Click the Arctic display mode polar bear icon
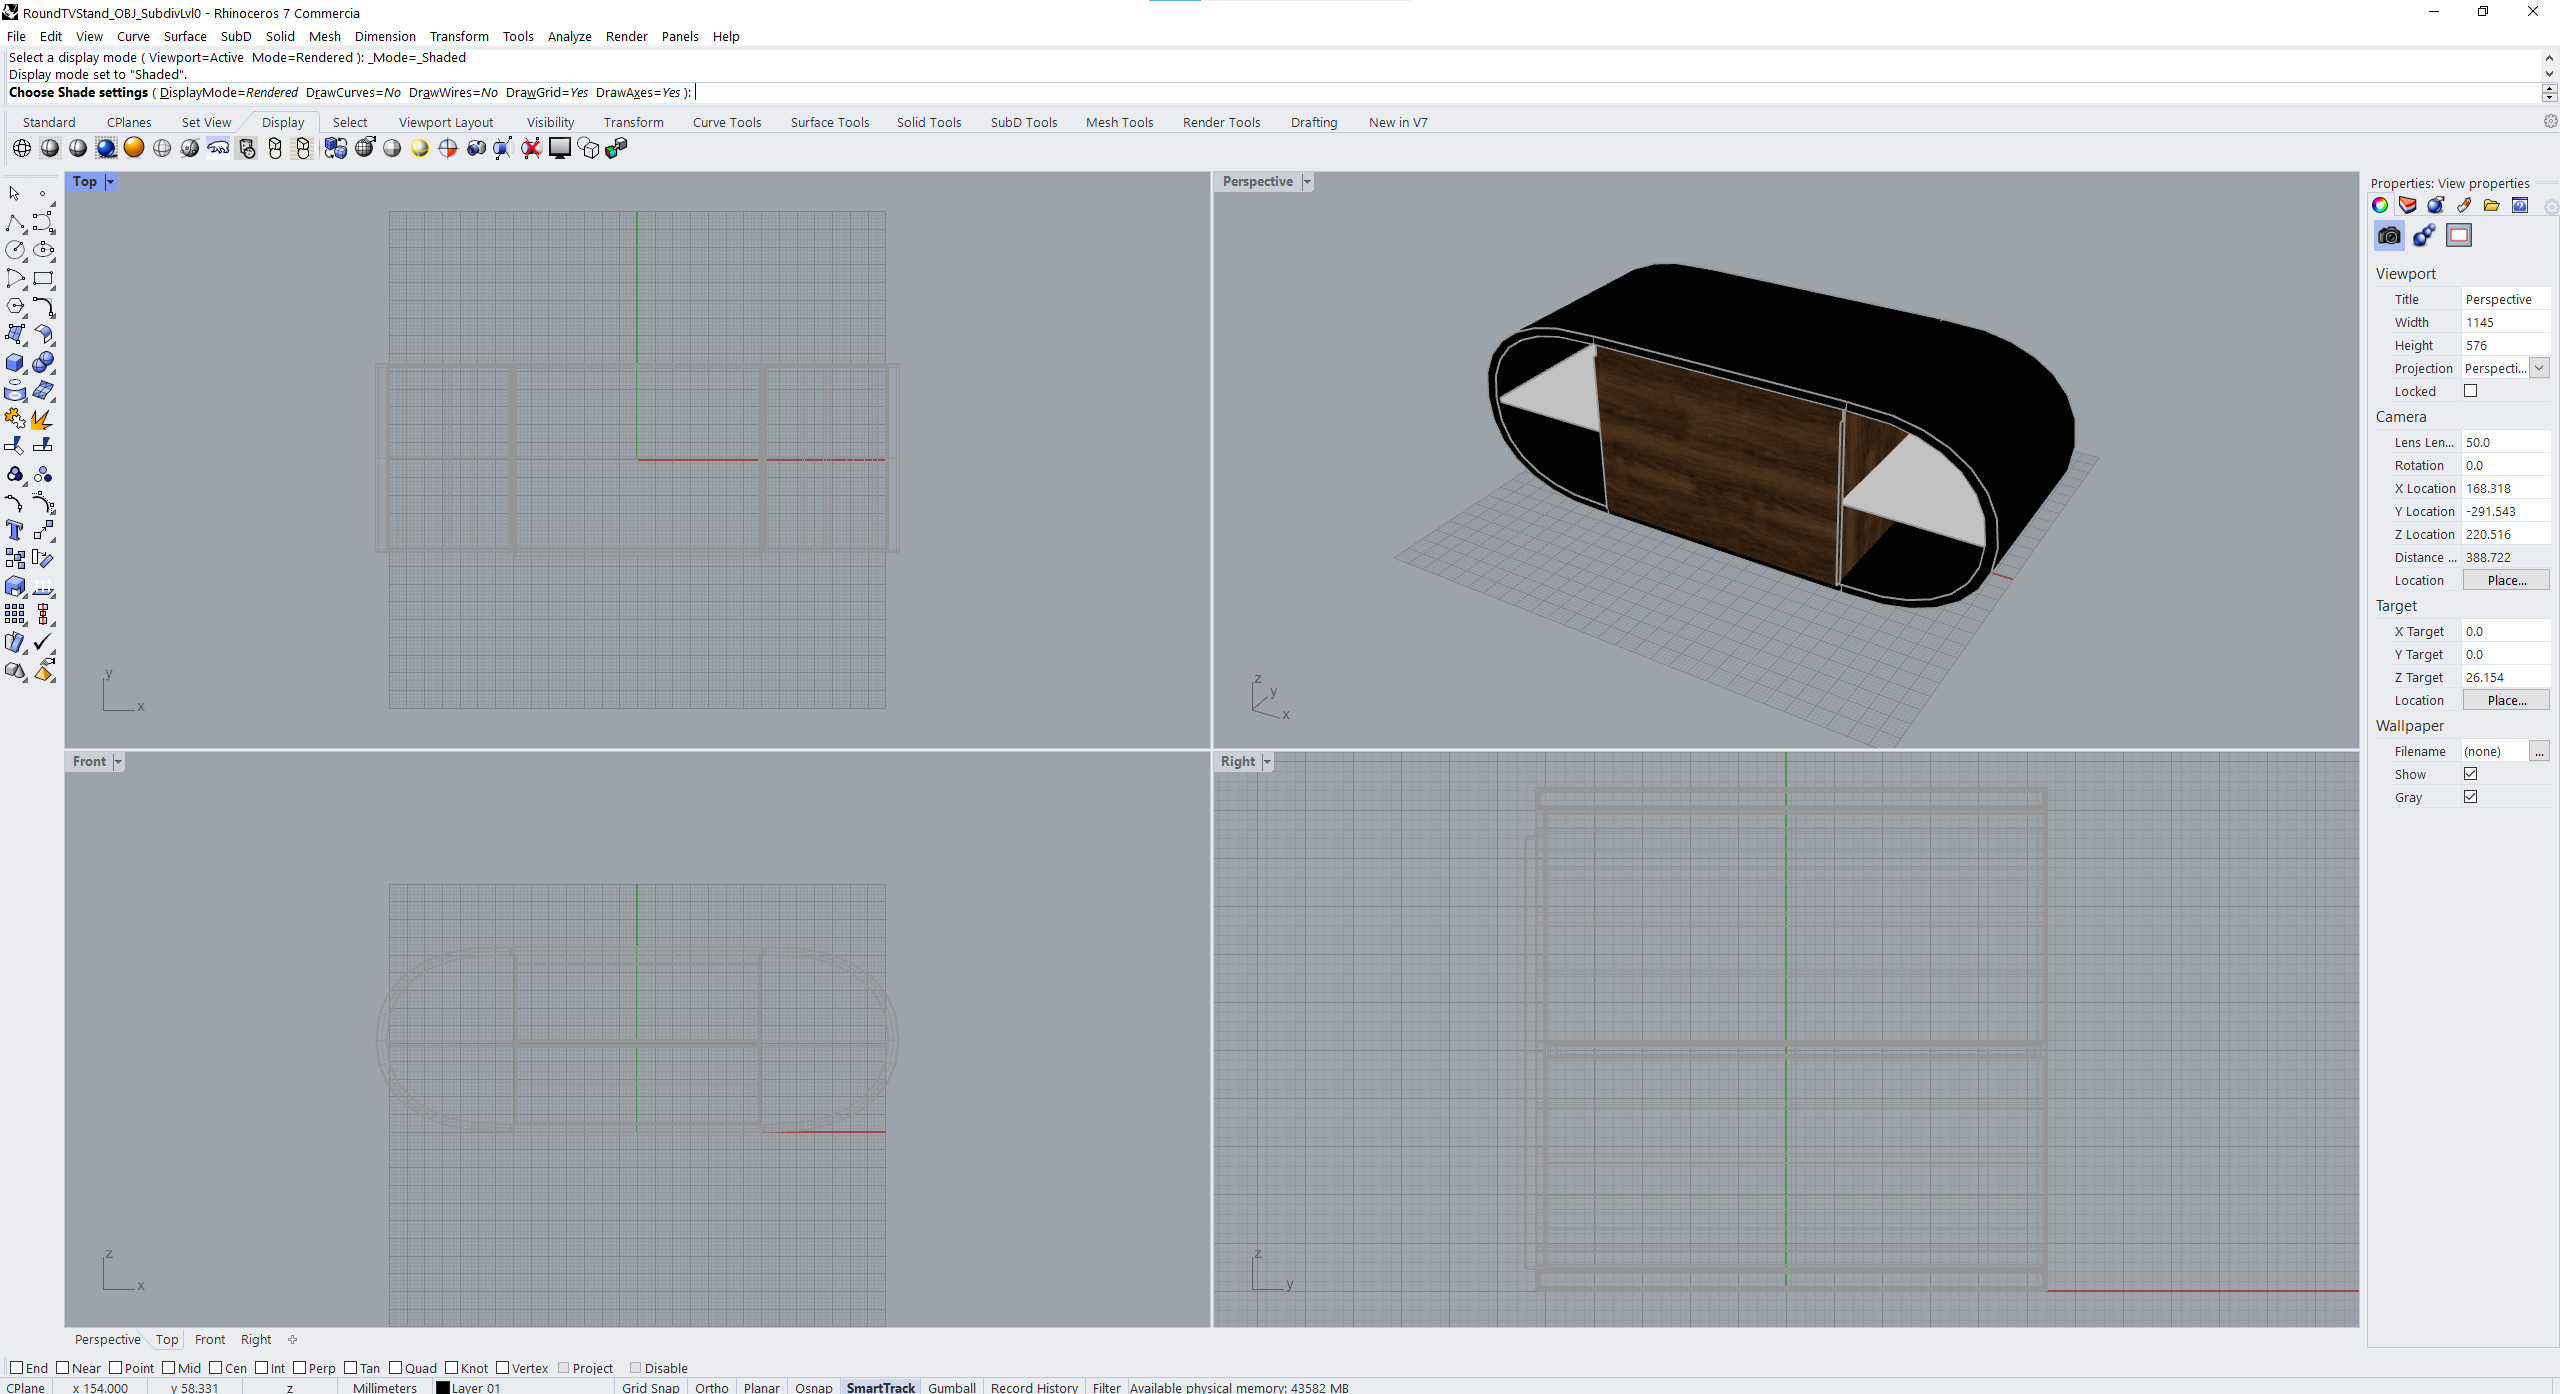Image resolution: width=2560 pixels, height=1394 pixels. pos(218,148)
